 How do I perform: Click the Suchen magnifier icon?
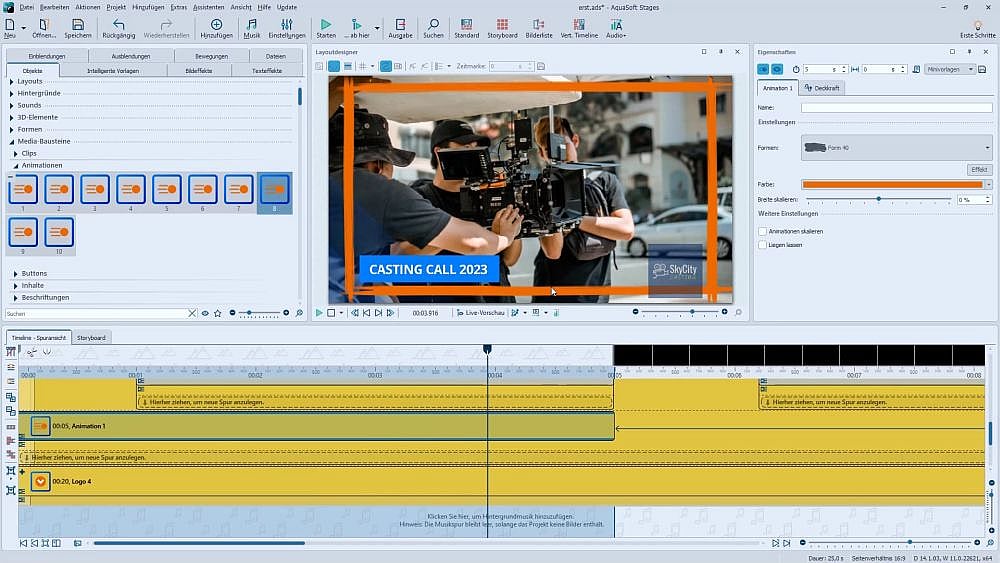(433, 25)
